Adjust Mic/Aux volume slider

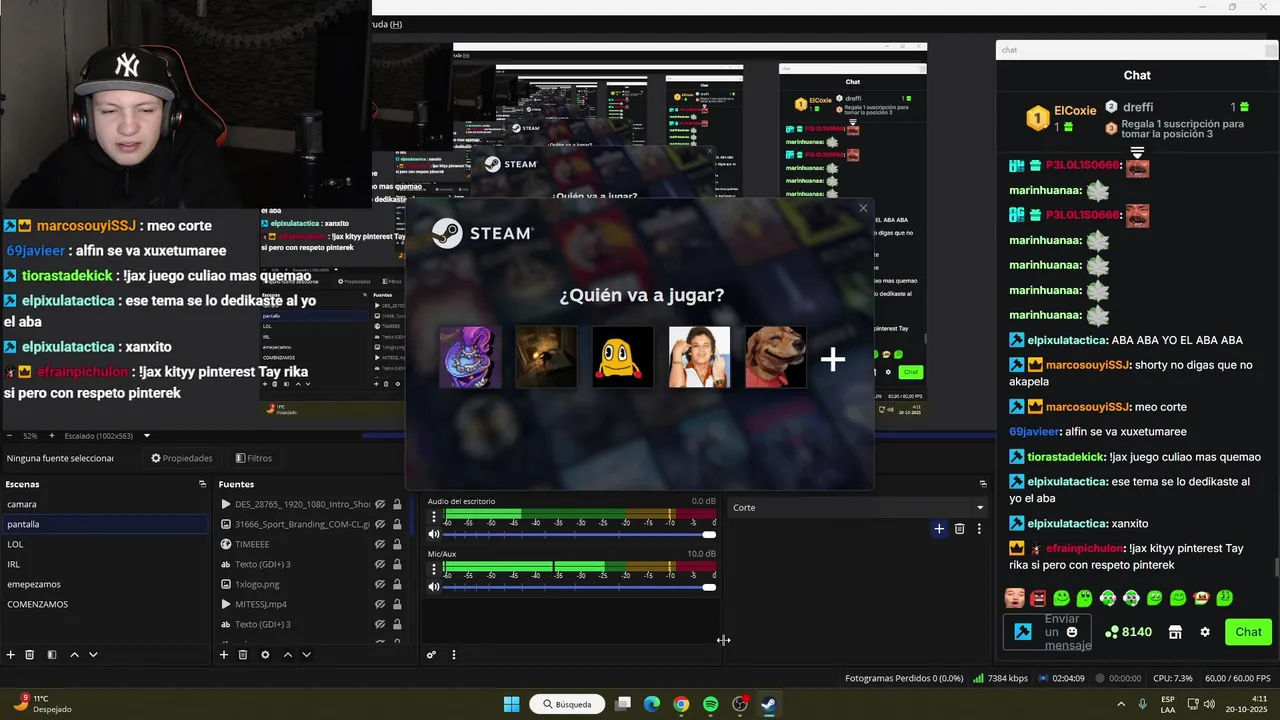(x=579, y=587)
